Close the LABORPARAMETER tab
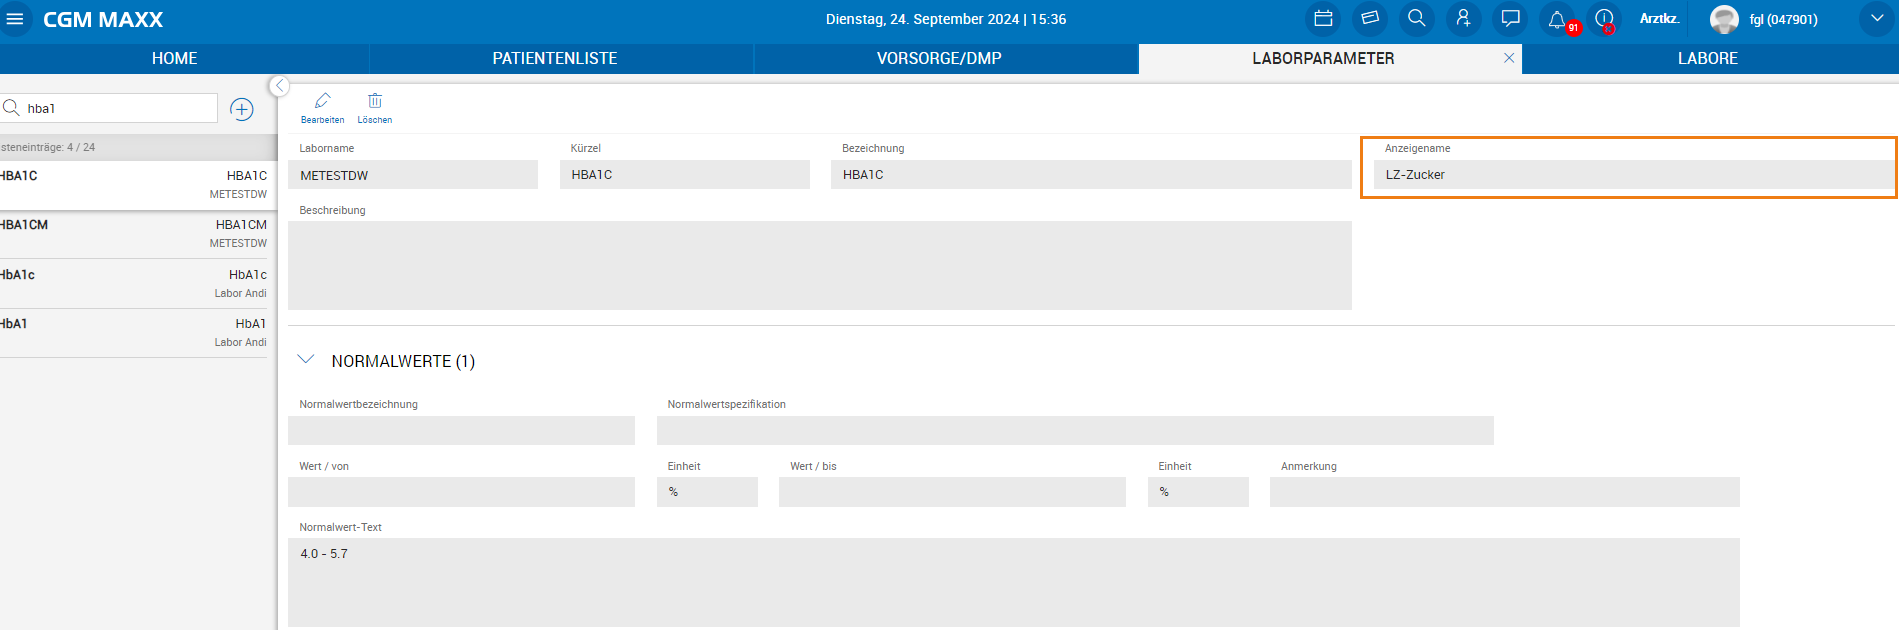 (x=1509, y=58)
